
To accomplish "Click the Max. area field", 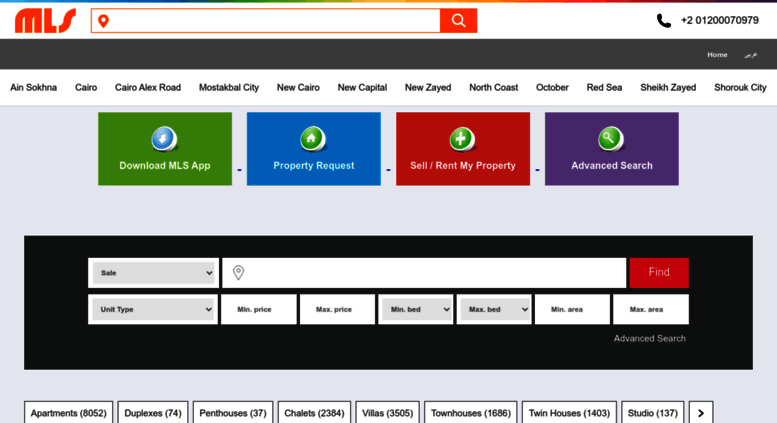I will pyautogui.click(x=651, y=310).
